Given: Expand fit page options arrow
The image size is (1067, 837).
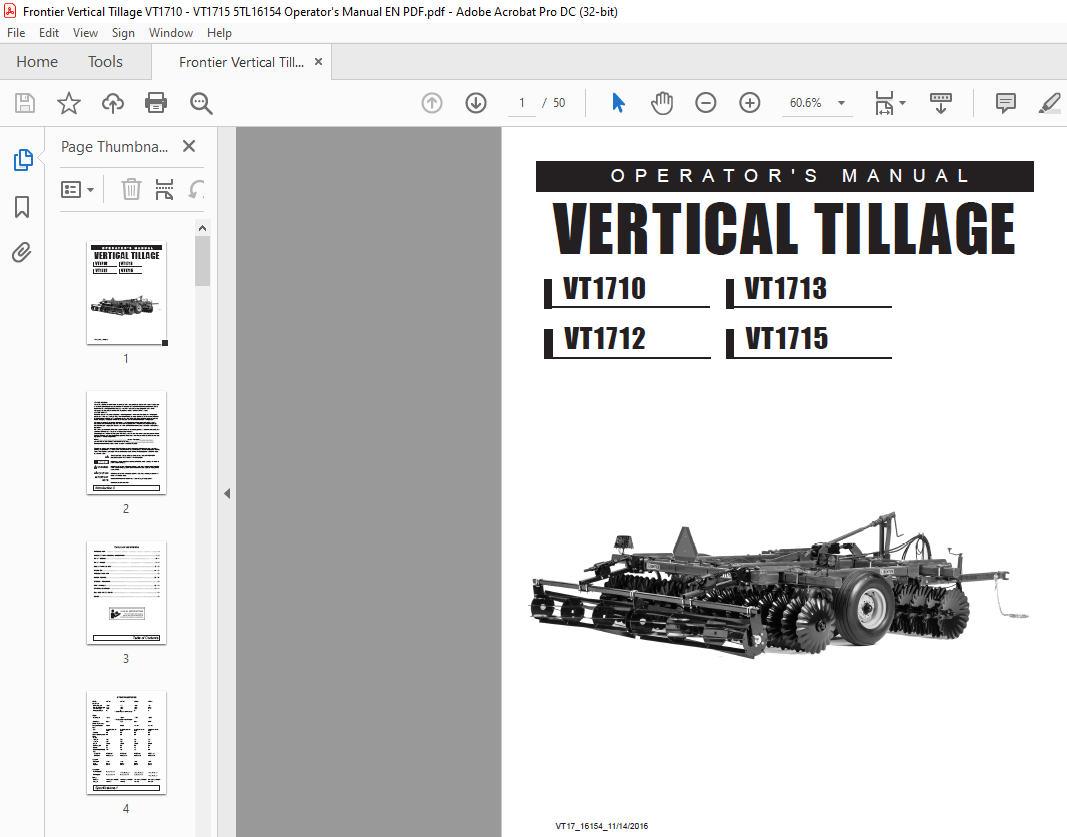Looking at the screenshot, I should (x=903, y=103).
